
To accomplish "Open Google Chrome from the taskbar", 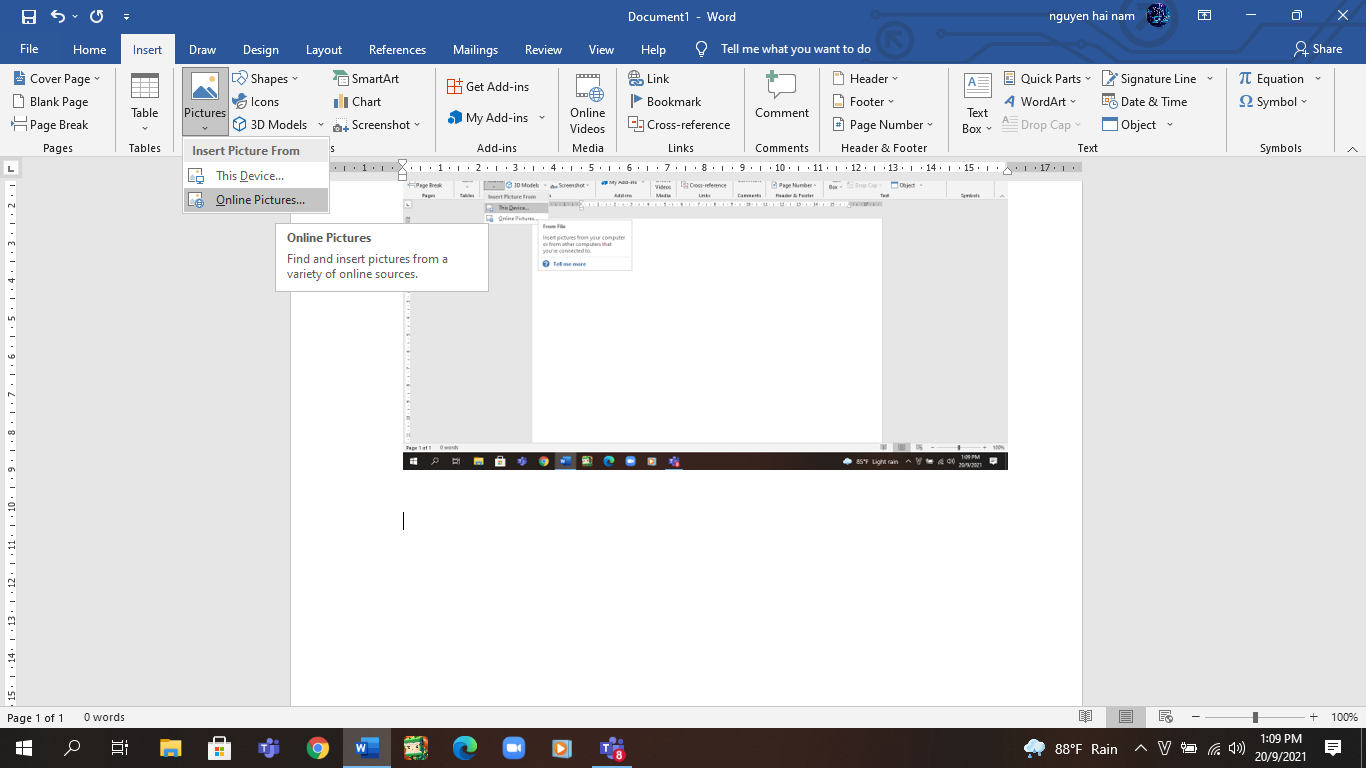I will [x=318, y=748].
